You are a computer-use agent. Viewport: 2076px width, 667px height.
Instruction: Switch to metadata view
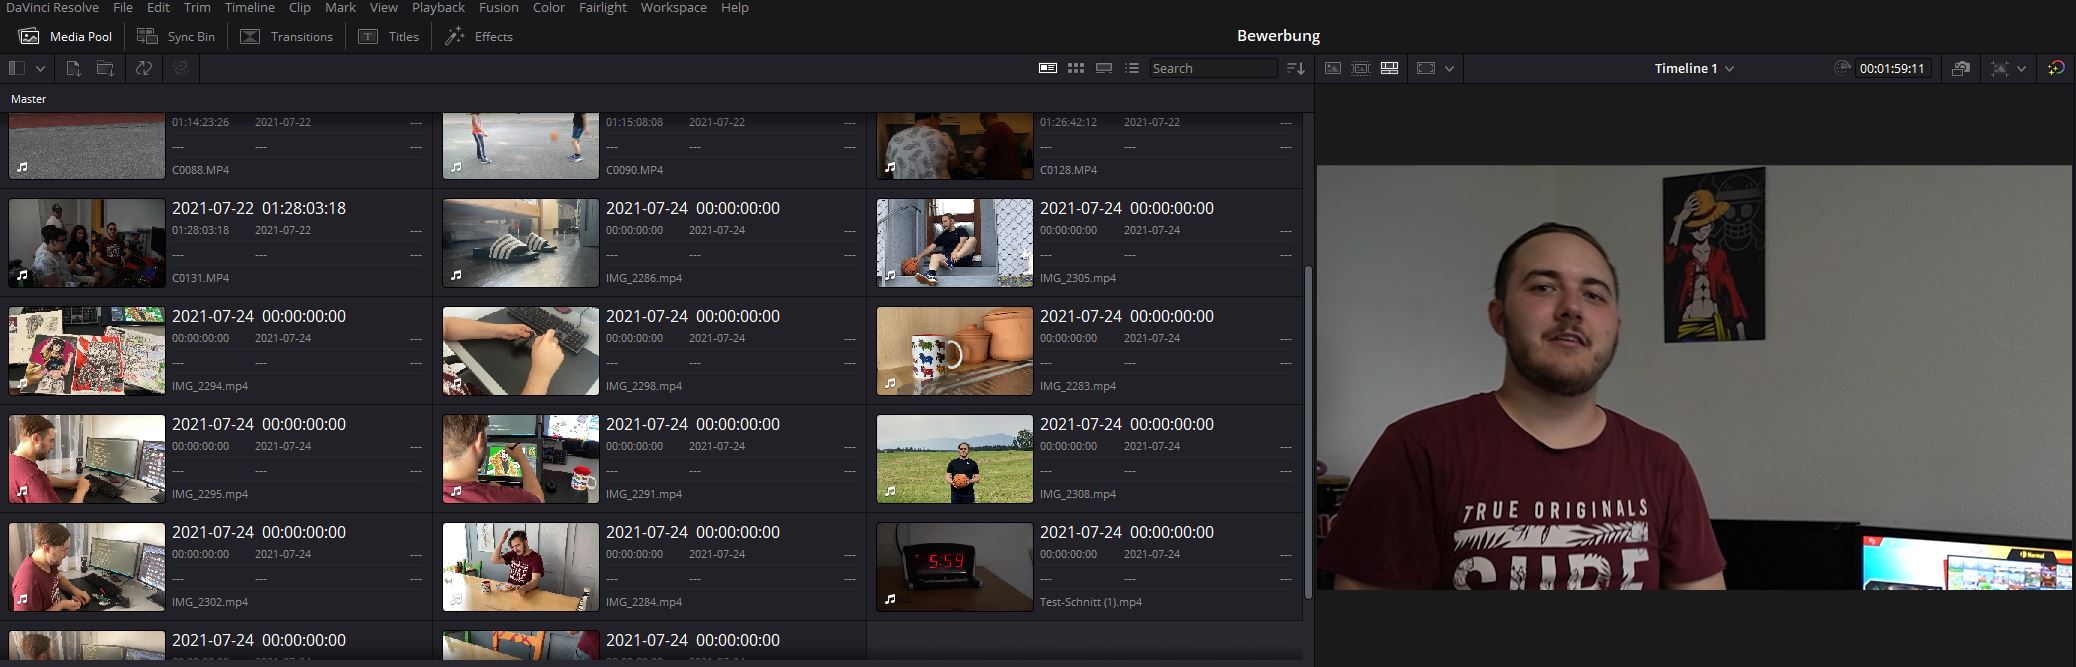(1048, 68)
